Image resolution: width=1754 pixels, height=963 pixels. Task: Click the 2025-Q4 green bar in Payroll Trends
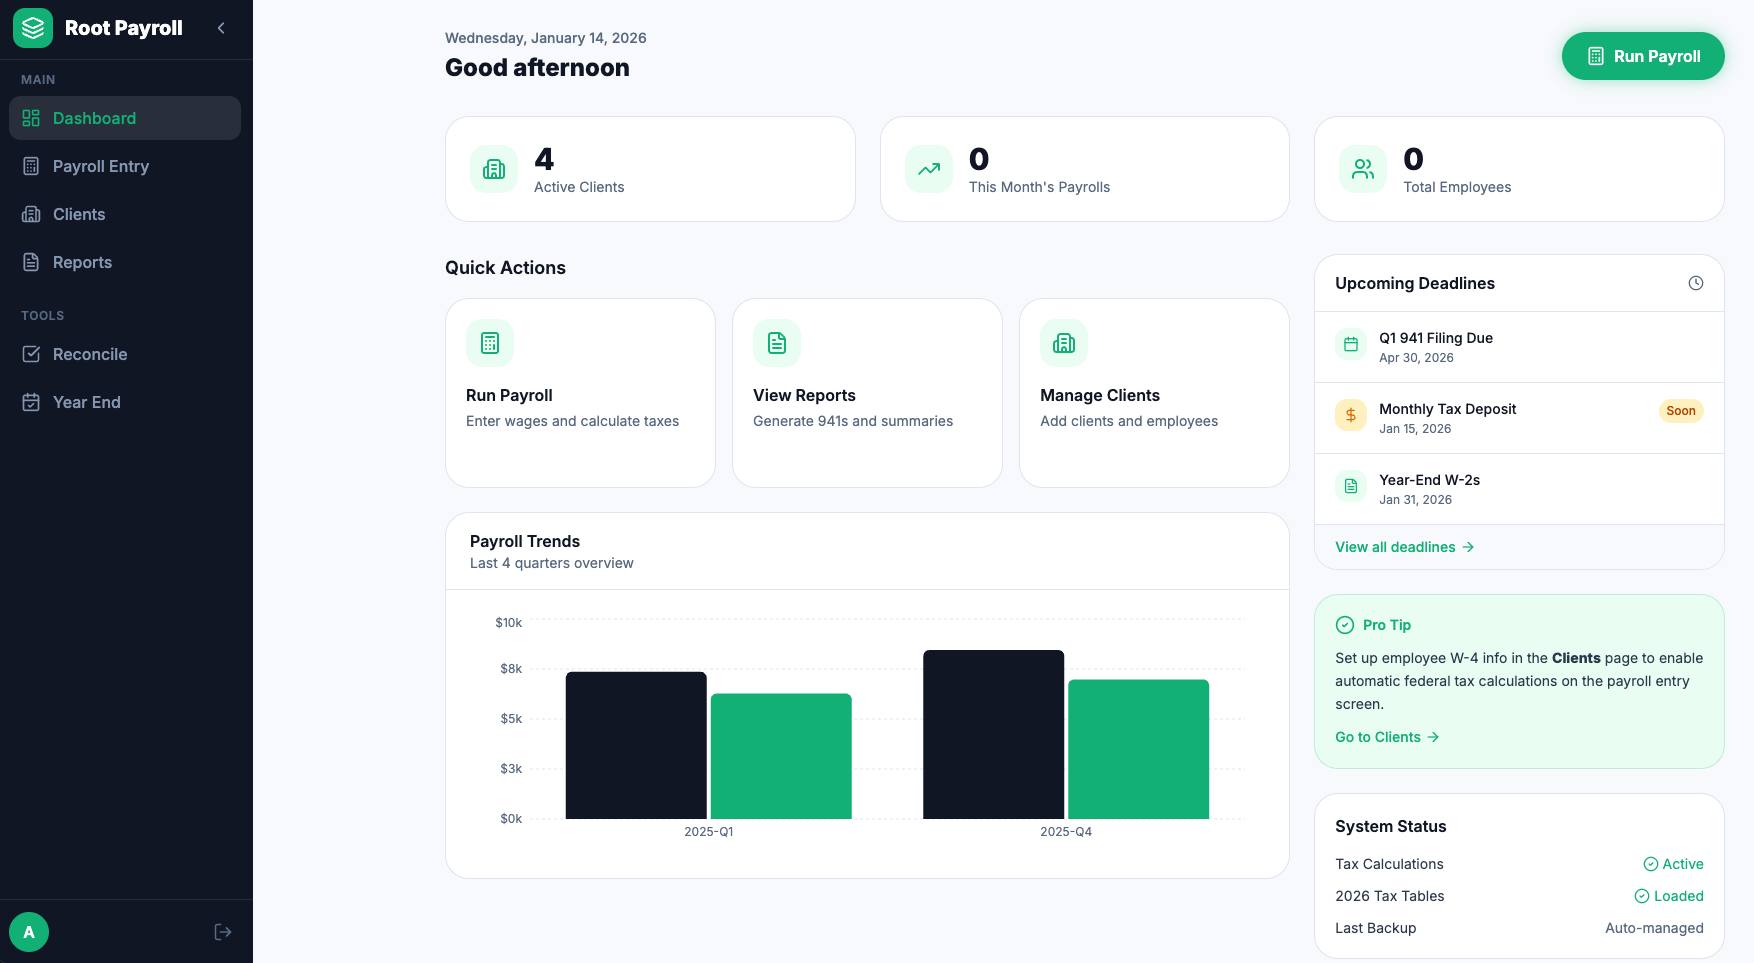click(1138, 748)
